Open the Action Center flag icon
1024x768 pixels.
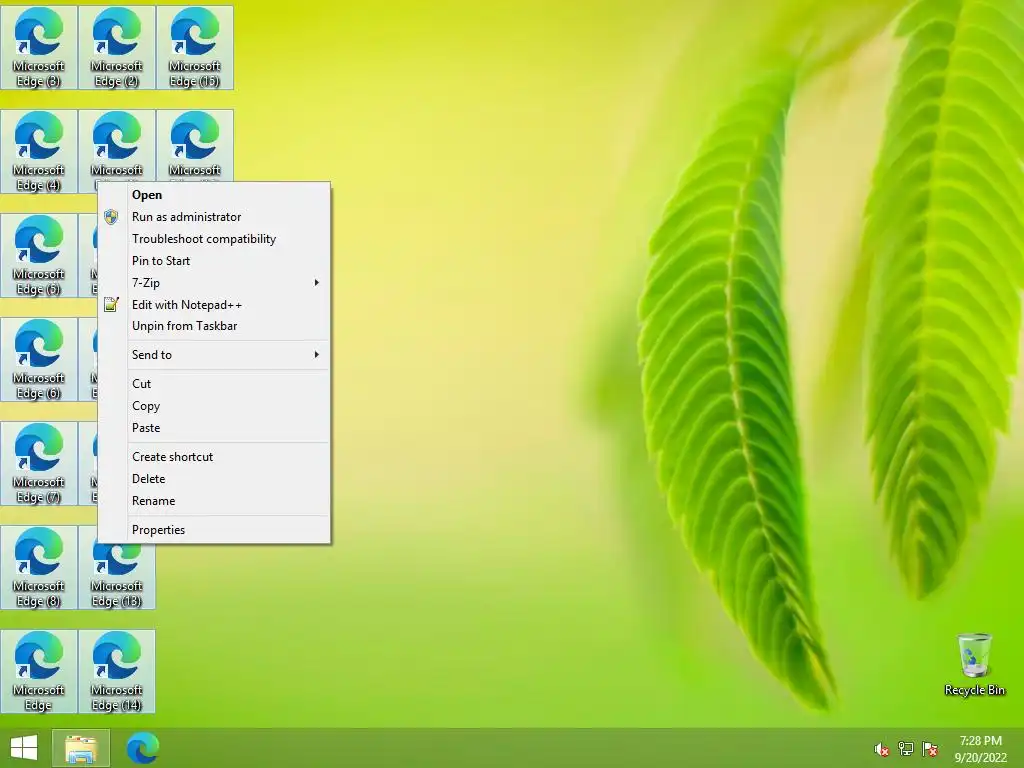click(929, 749)
